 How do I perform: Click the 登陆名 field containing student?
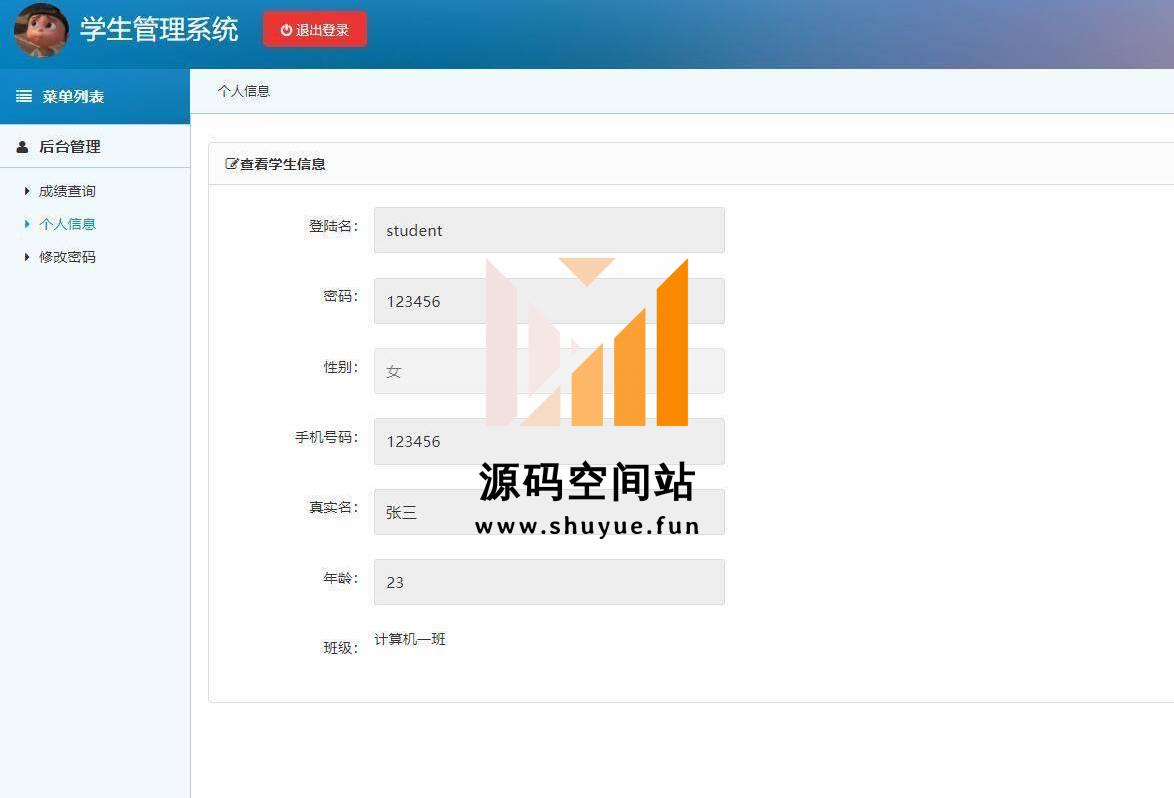[x=549, y=230]
